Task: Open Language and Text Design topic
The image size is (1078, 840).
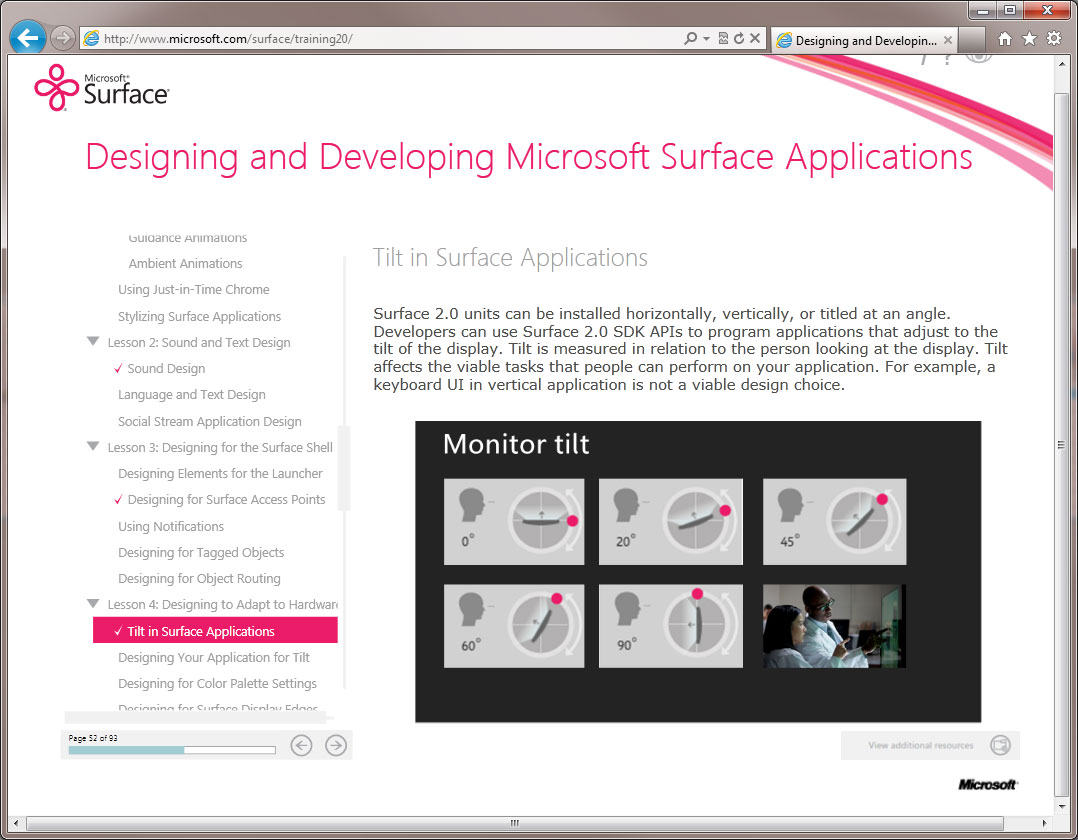Action: [192, 395]
